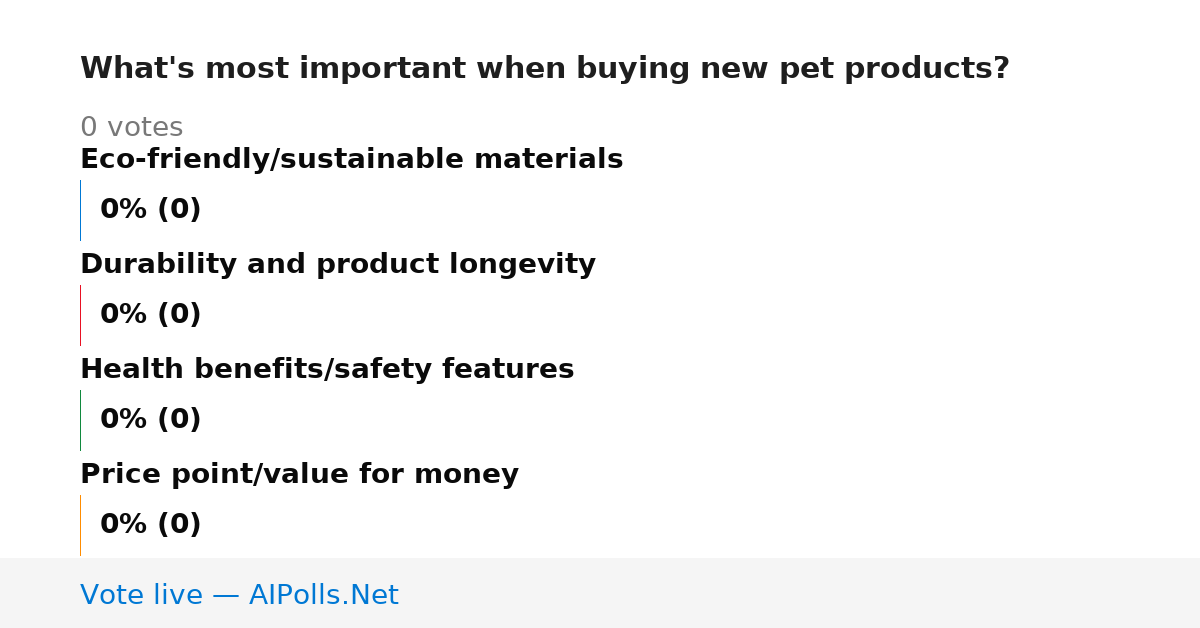This screenshot has height=628, width=1200.
Task: Click the poll question heading
Action: pos(545,69)
